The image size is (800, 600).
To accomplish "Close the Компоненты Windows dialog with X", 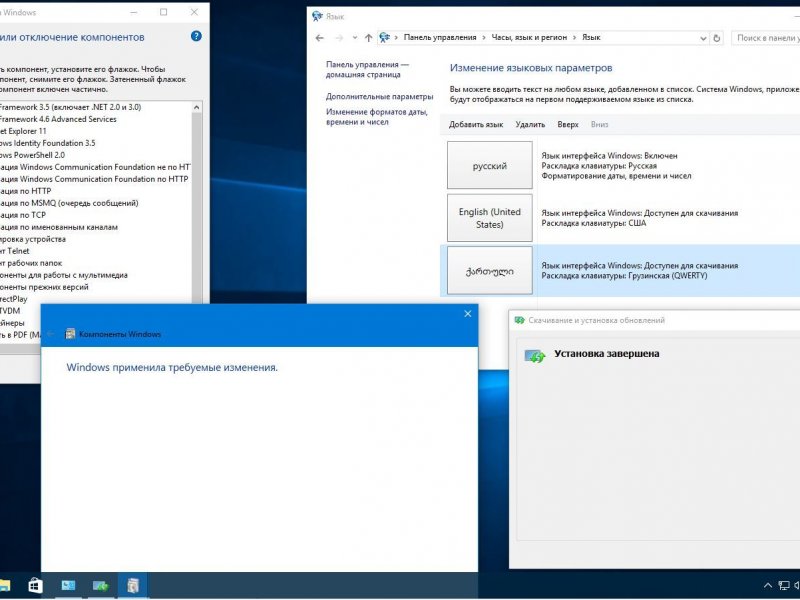I will tap(468, 314).
